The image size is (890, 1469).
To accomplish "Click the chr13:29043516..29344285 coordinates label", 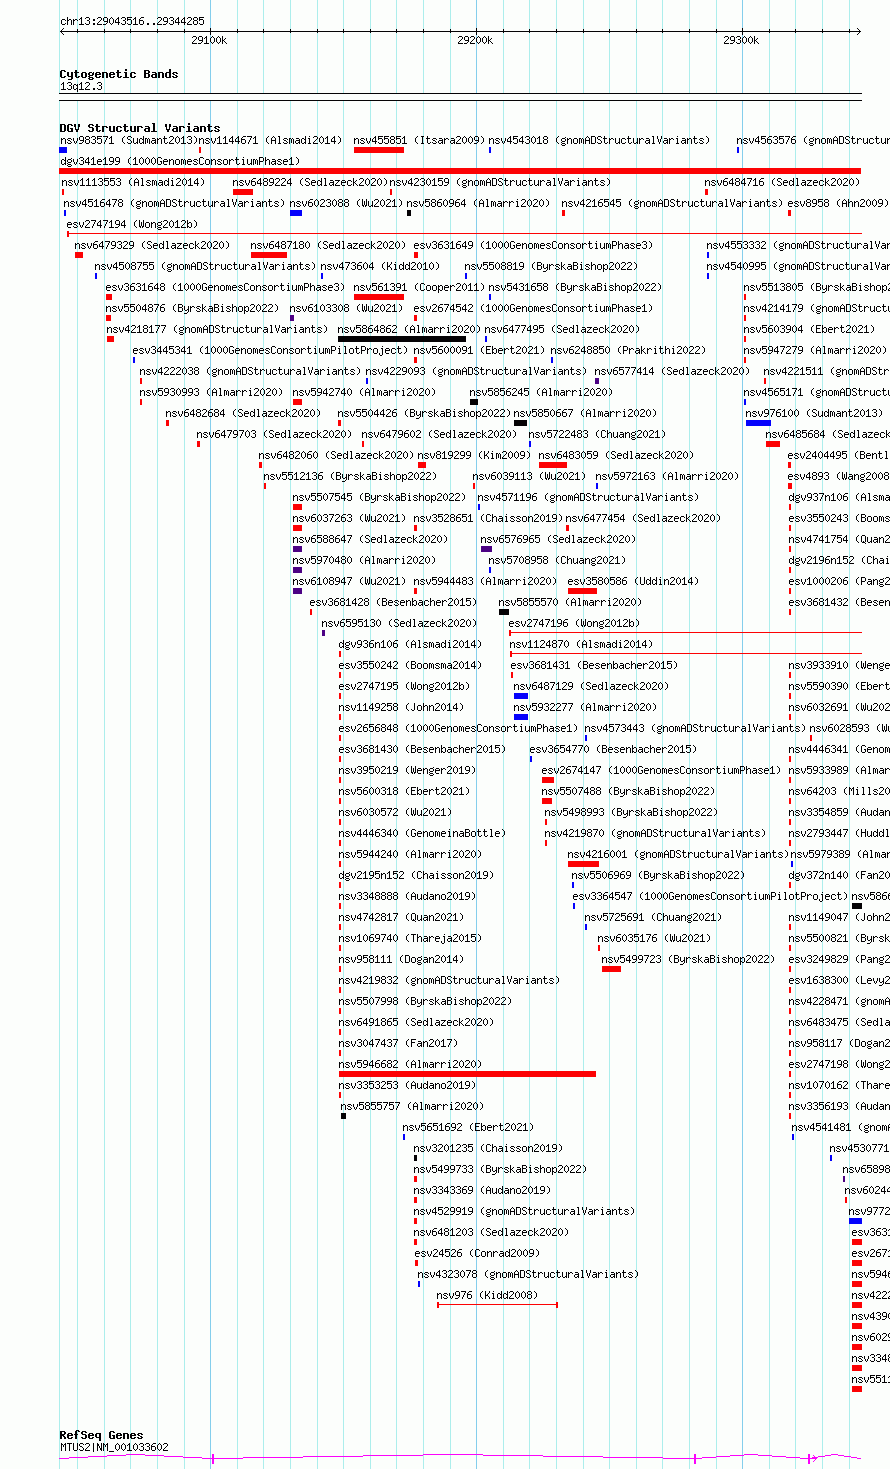I will [x=132, y=21].
